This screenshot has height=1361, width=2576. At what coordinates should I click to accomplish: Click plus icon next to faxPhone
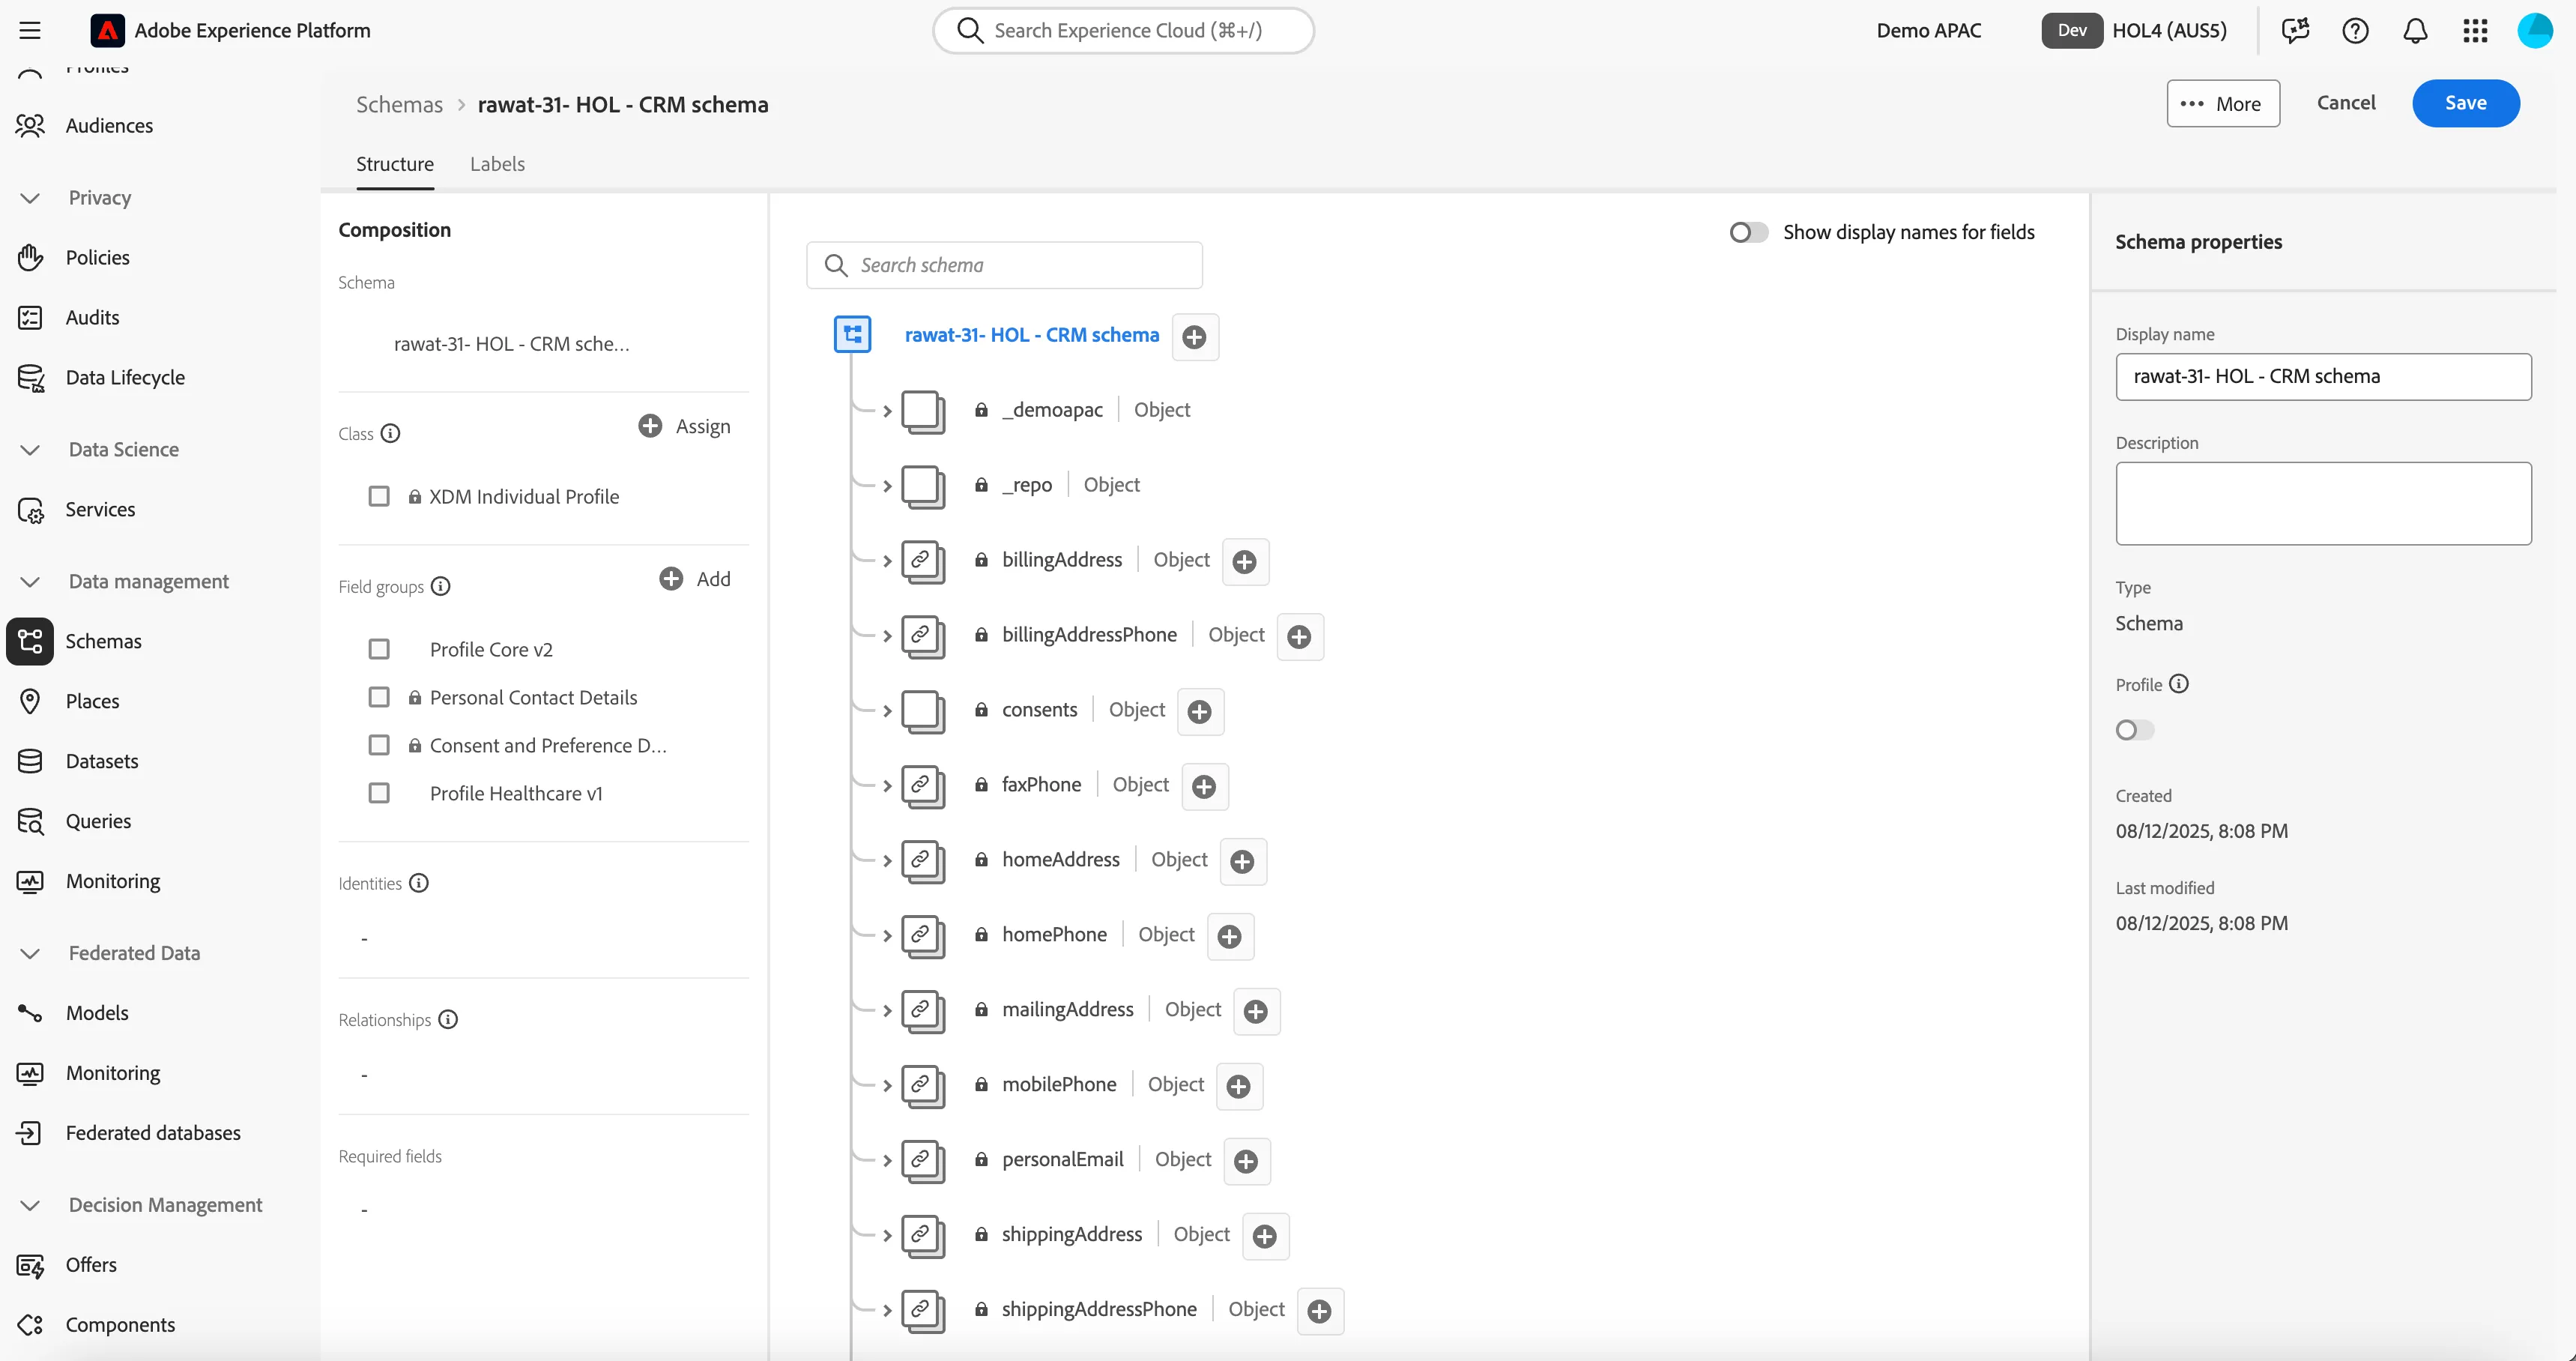(1204, 786)
